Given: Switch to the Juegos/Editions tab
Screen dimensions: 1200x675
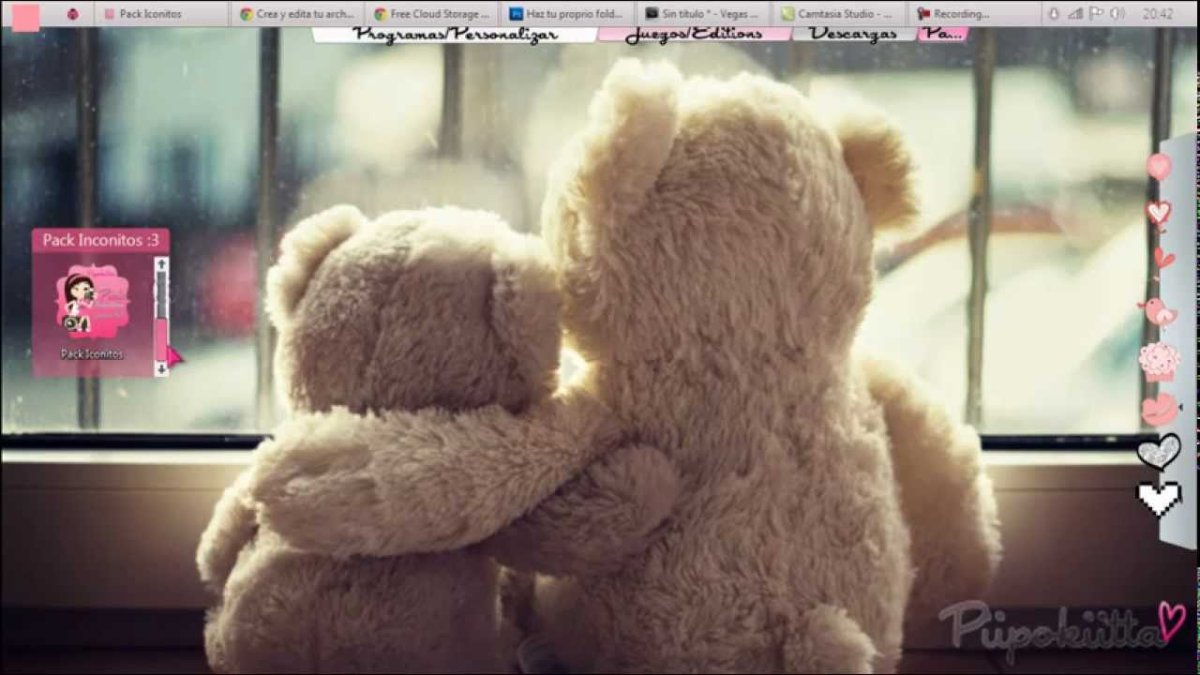Looking at the screenshot, I should [x=694, y=33].
